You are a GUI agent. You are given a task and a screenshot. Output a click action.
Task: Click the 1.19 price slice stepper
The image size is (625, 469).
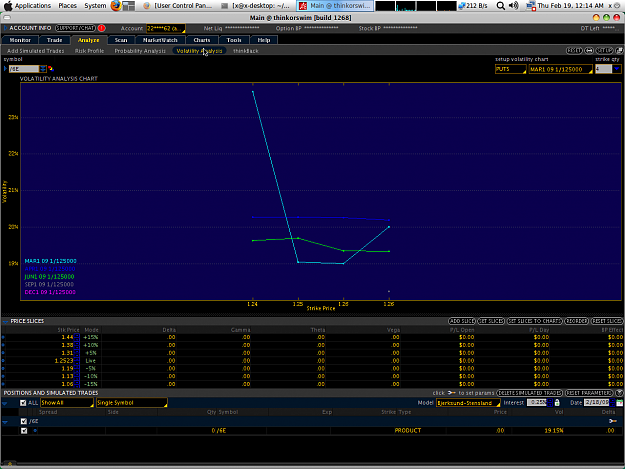click(77, 369)
